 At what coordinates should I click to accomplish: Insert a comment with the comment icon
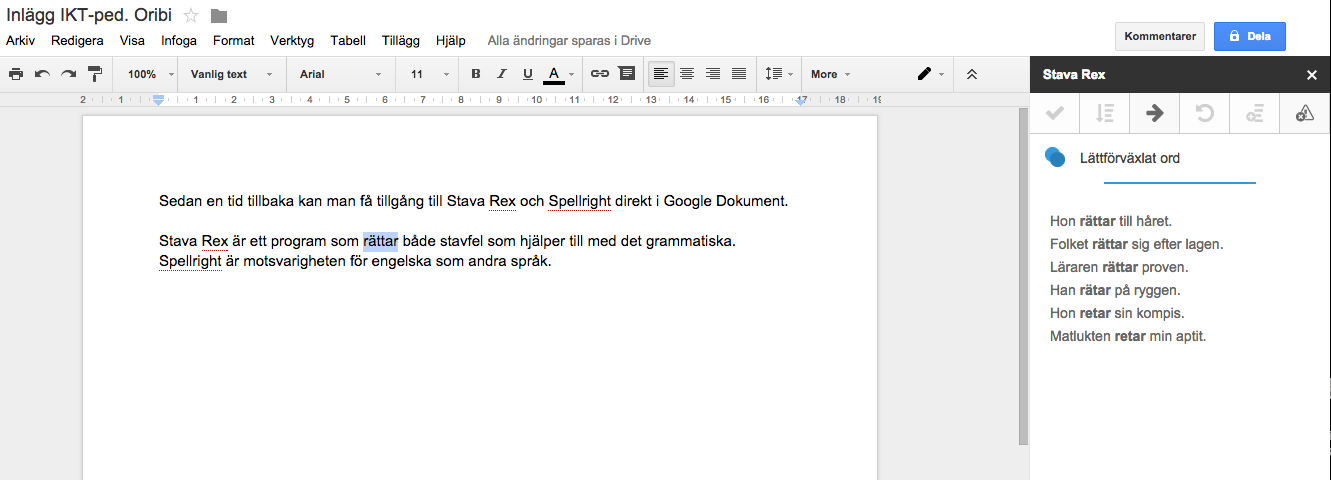click(627, 74)
